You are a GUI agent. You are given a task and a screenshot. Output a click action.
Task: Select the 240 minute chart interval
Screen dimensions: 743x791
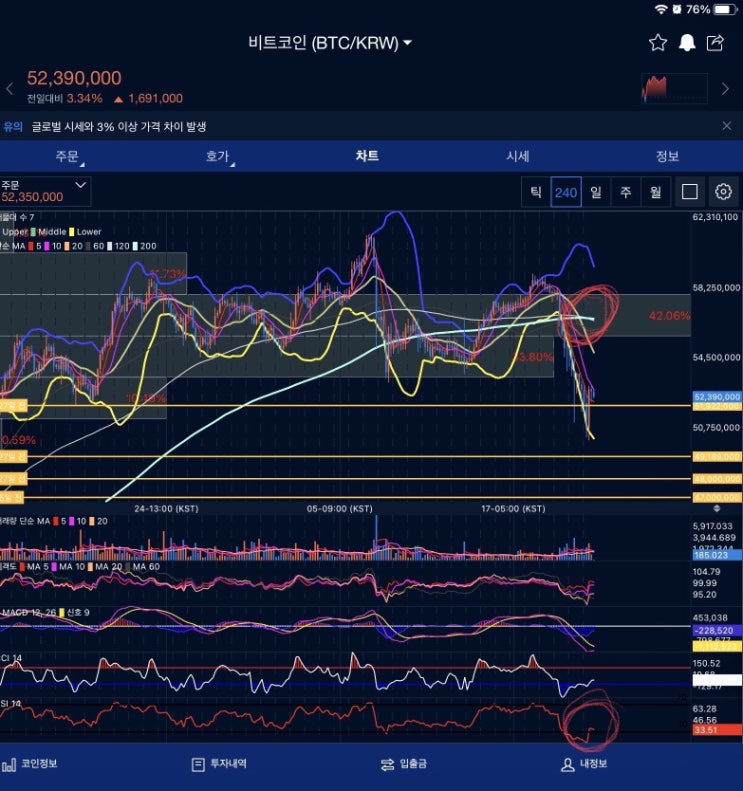pos(566,192)
